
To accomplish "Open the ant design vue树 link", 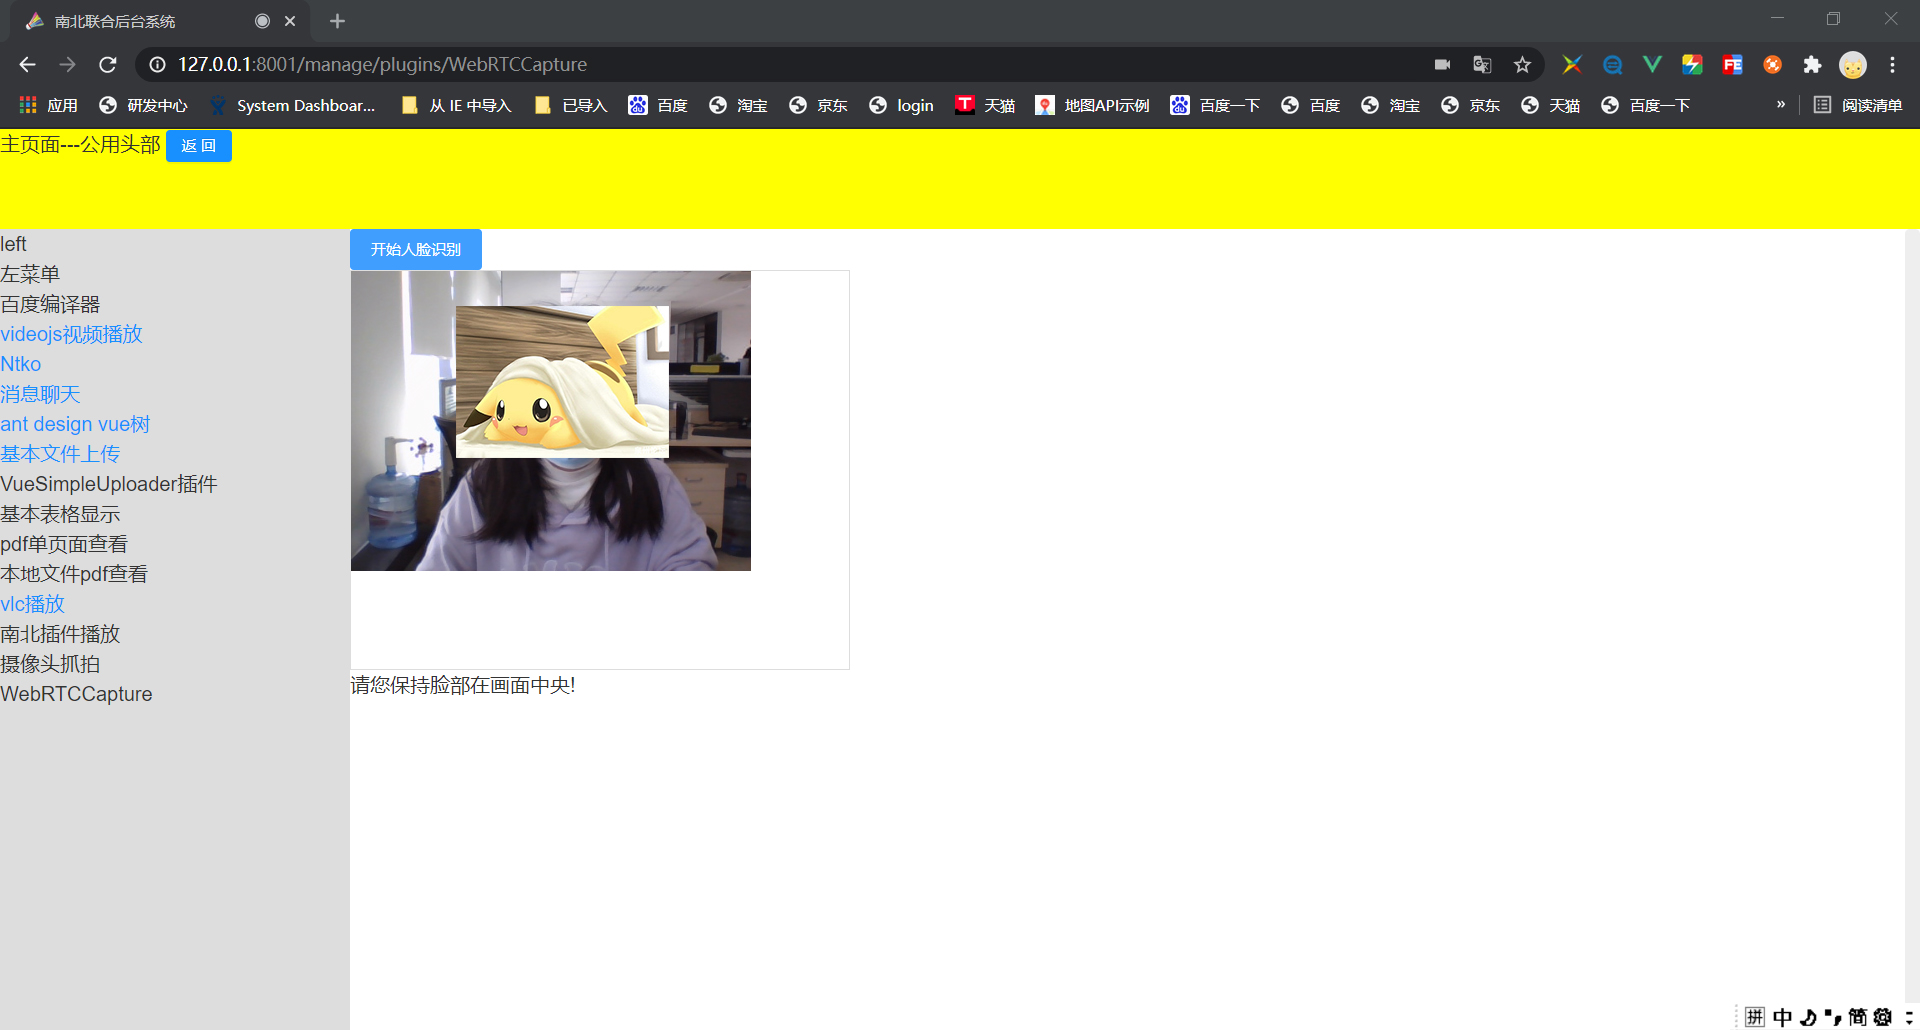I will (x=75, y=424).
